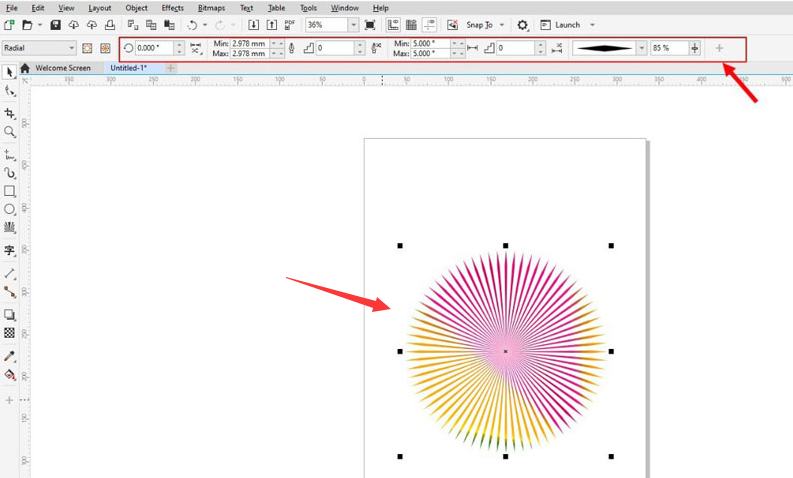Expand the Launch dropdown arrow
This screenshot has height=478, width=793.
(592, 25)
